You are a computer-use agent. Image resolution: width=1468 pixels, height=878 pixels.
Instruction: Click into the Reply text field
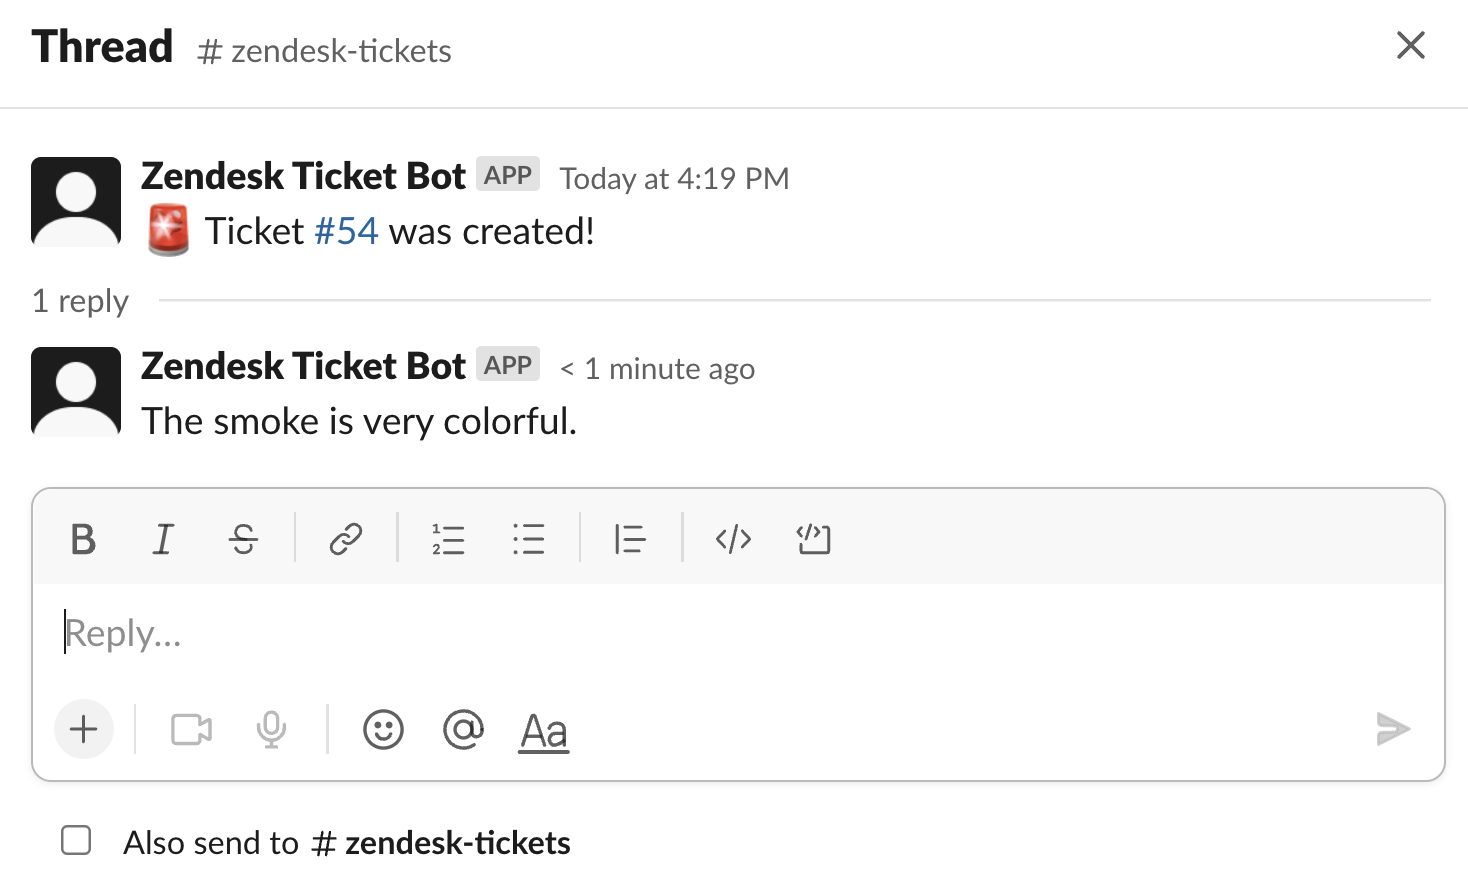click(x=700, y=634)
